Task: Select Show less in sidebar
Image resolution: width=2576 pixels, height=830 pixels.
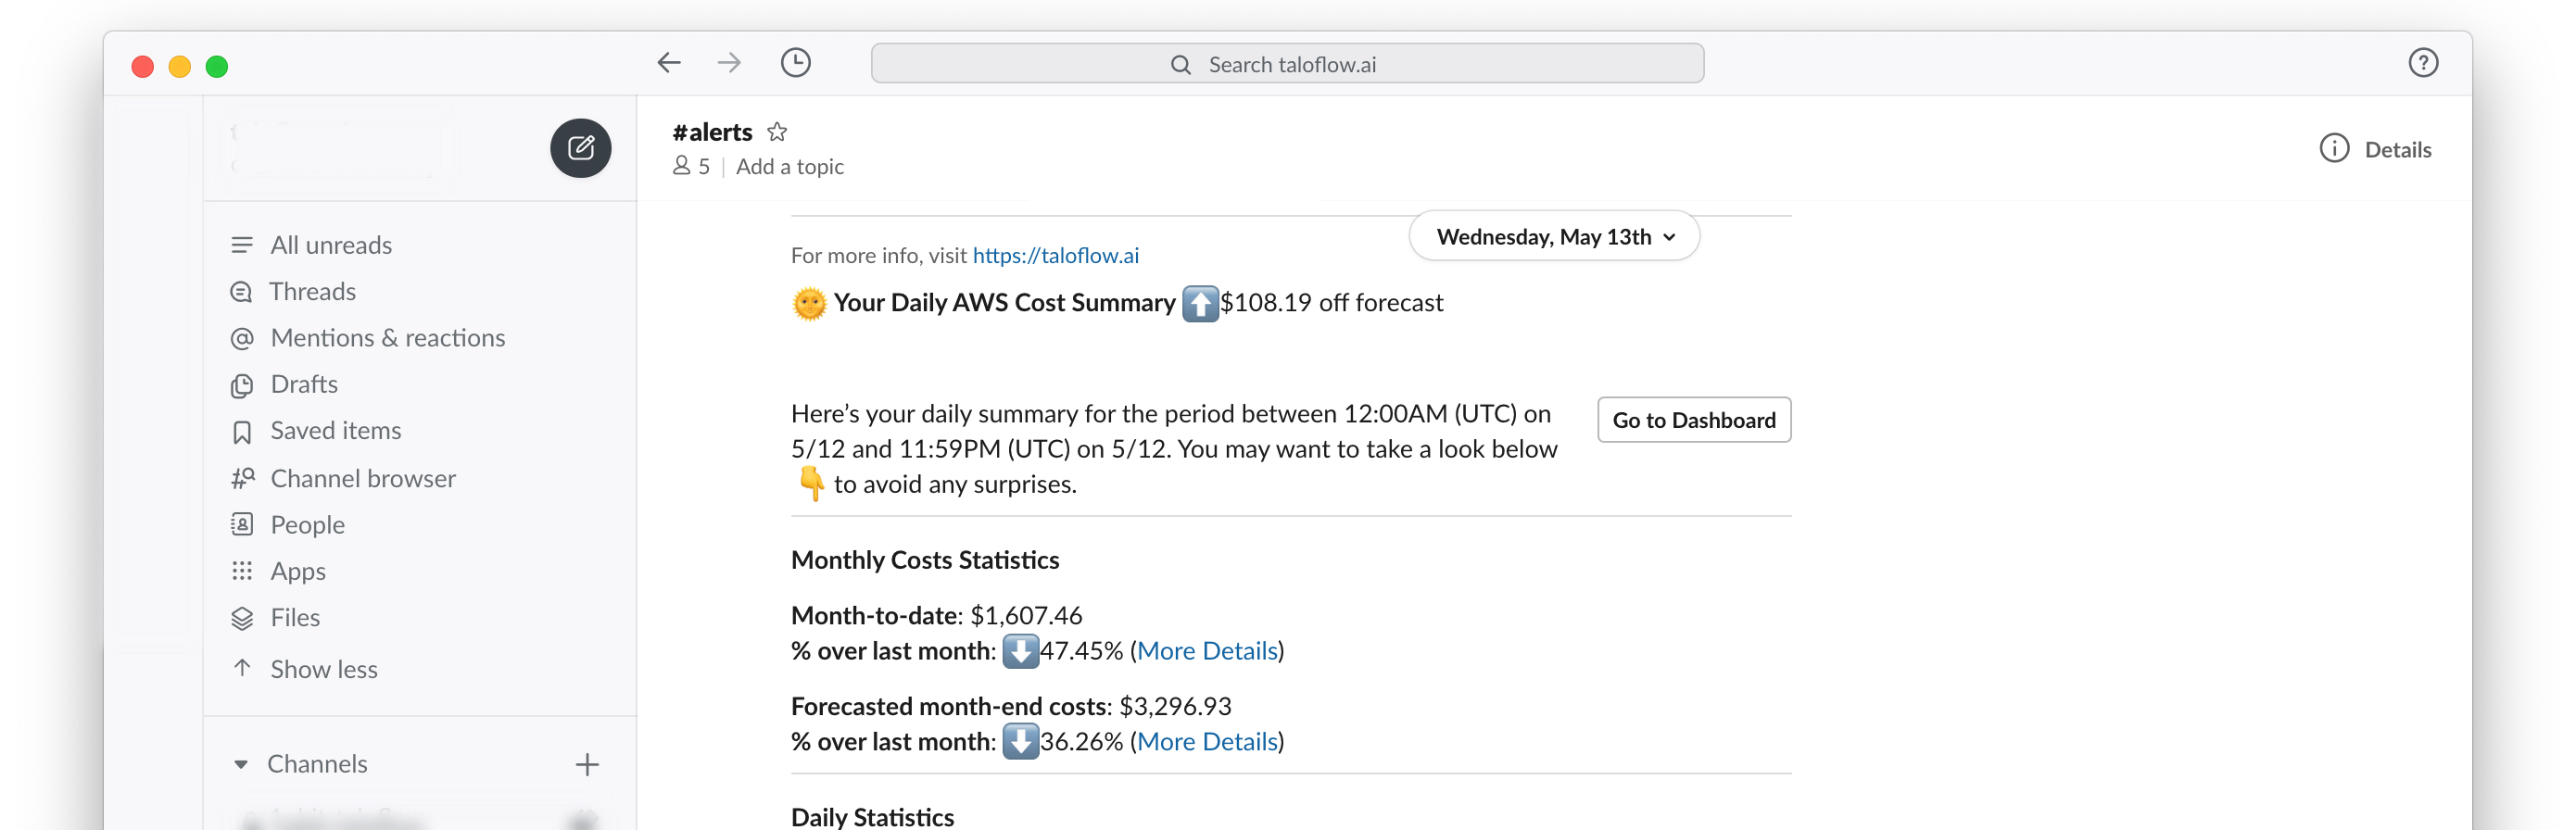Action: pyautogui.click(x=324, y=669)
